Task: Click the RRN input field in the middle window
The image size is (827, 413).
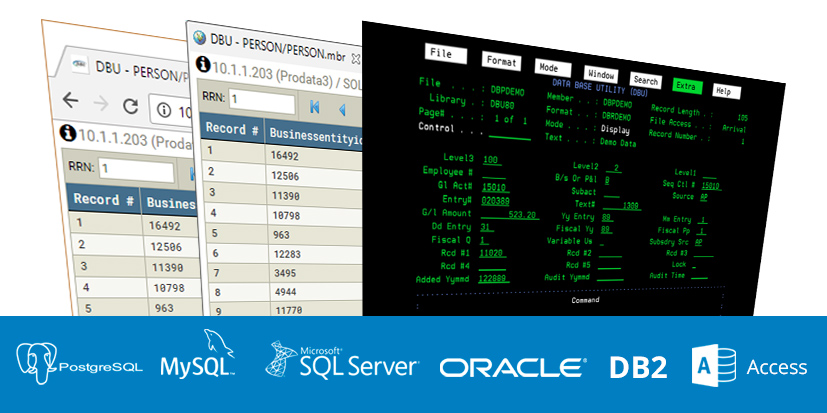Action: 262,103
